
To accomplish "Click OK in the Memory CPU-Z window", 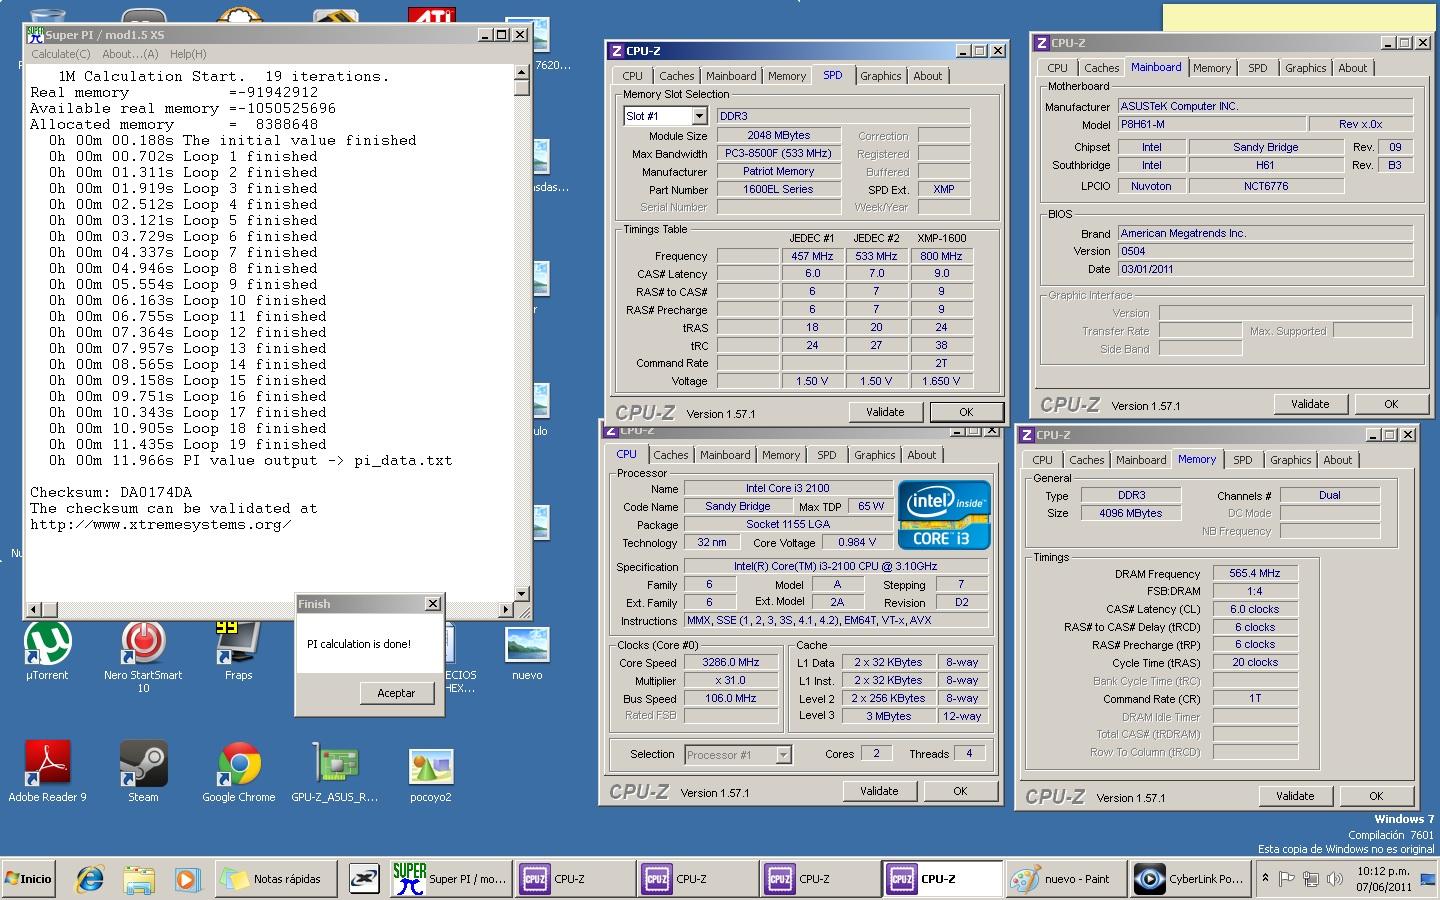I will (1376, 796).
